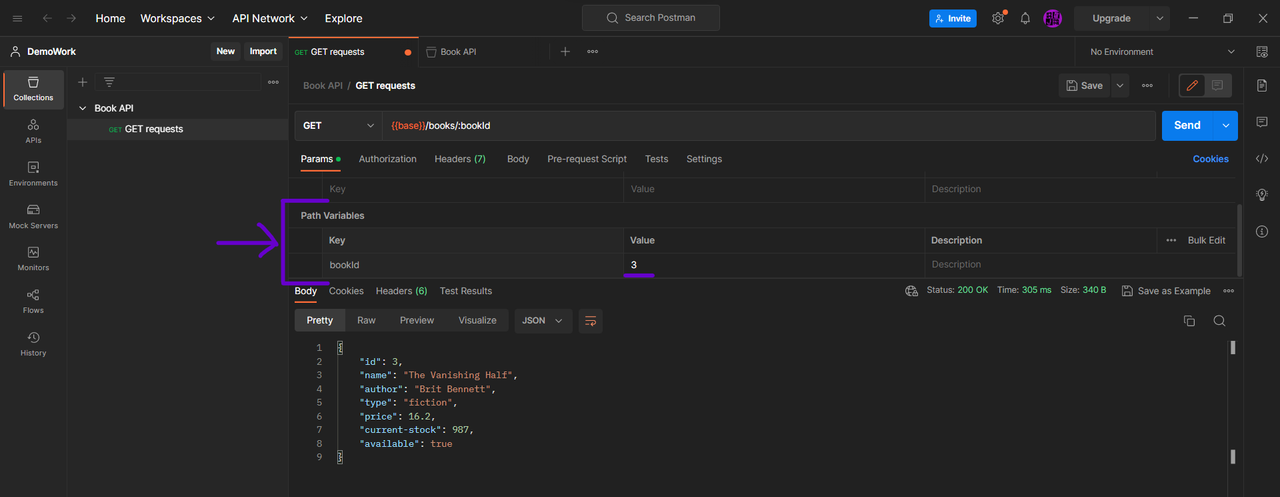Open the user avatar menu

(1052, 18)
